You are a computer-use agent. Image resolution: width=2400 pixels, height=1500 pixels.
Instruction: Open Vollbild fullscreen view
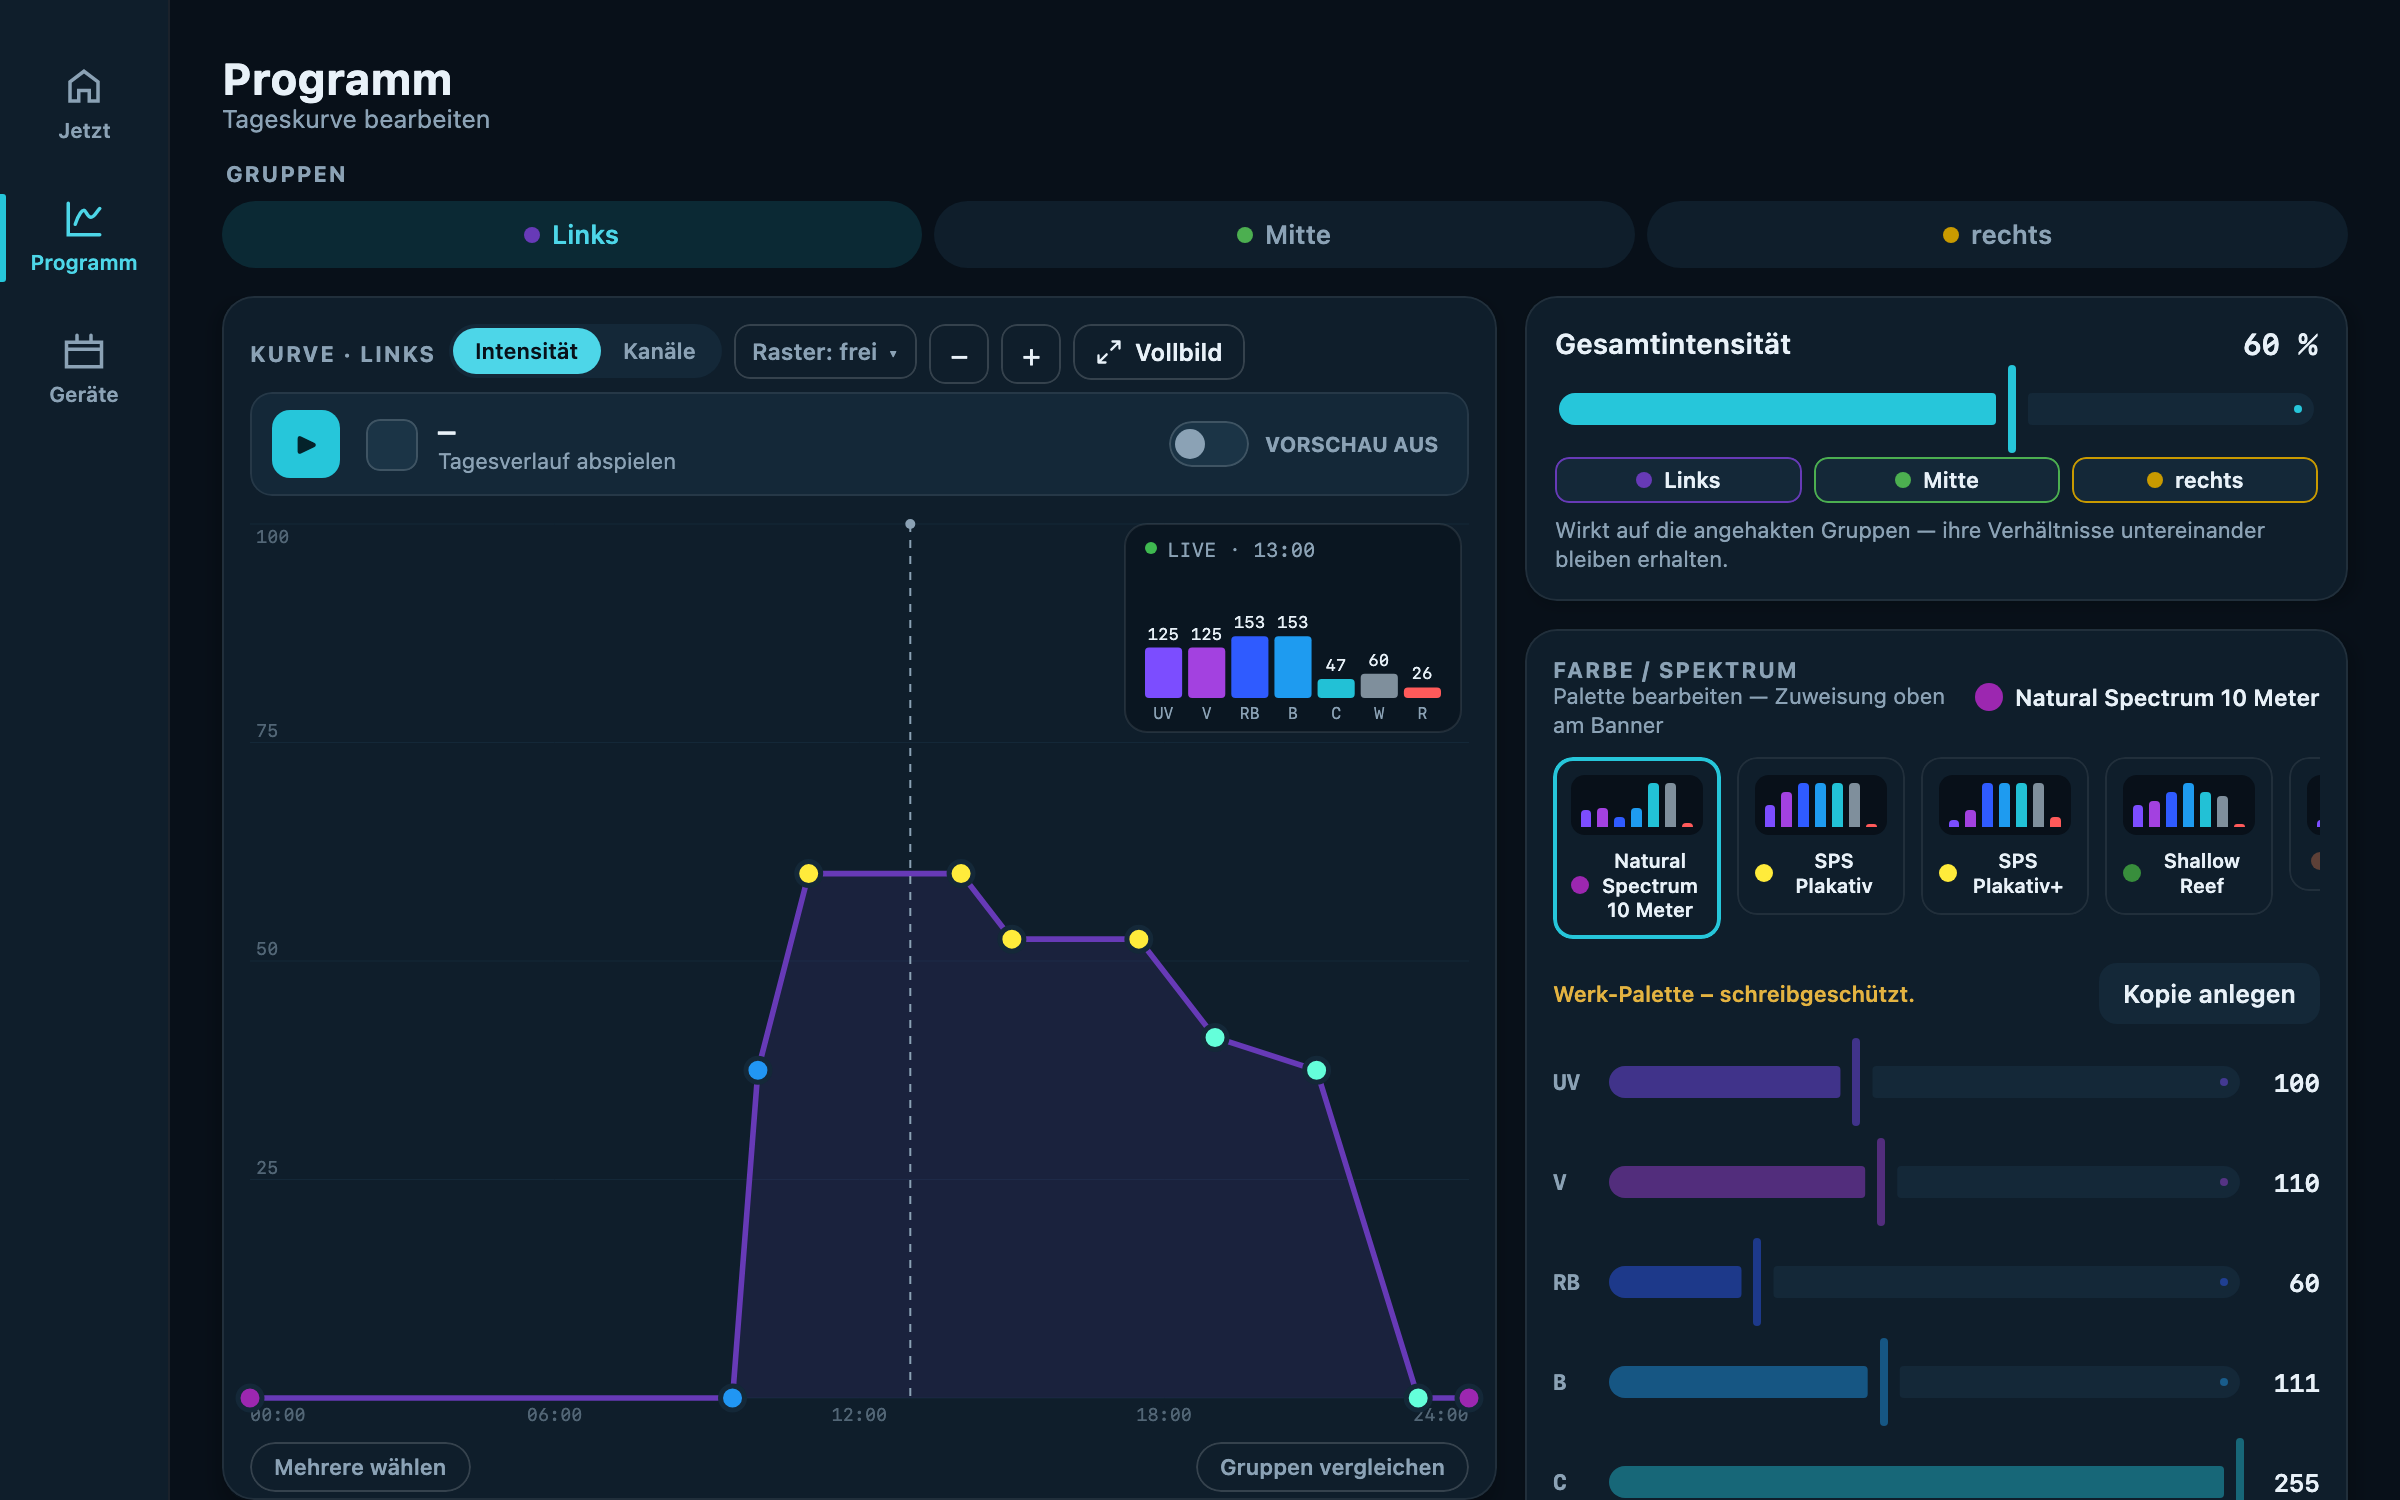(x=1159, y=353)
